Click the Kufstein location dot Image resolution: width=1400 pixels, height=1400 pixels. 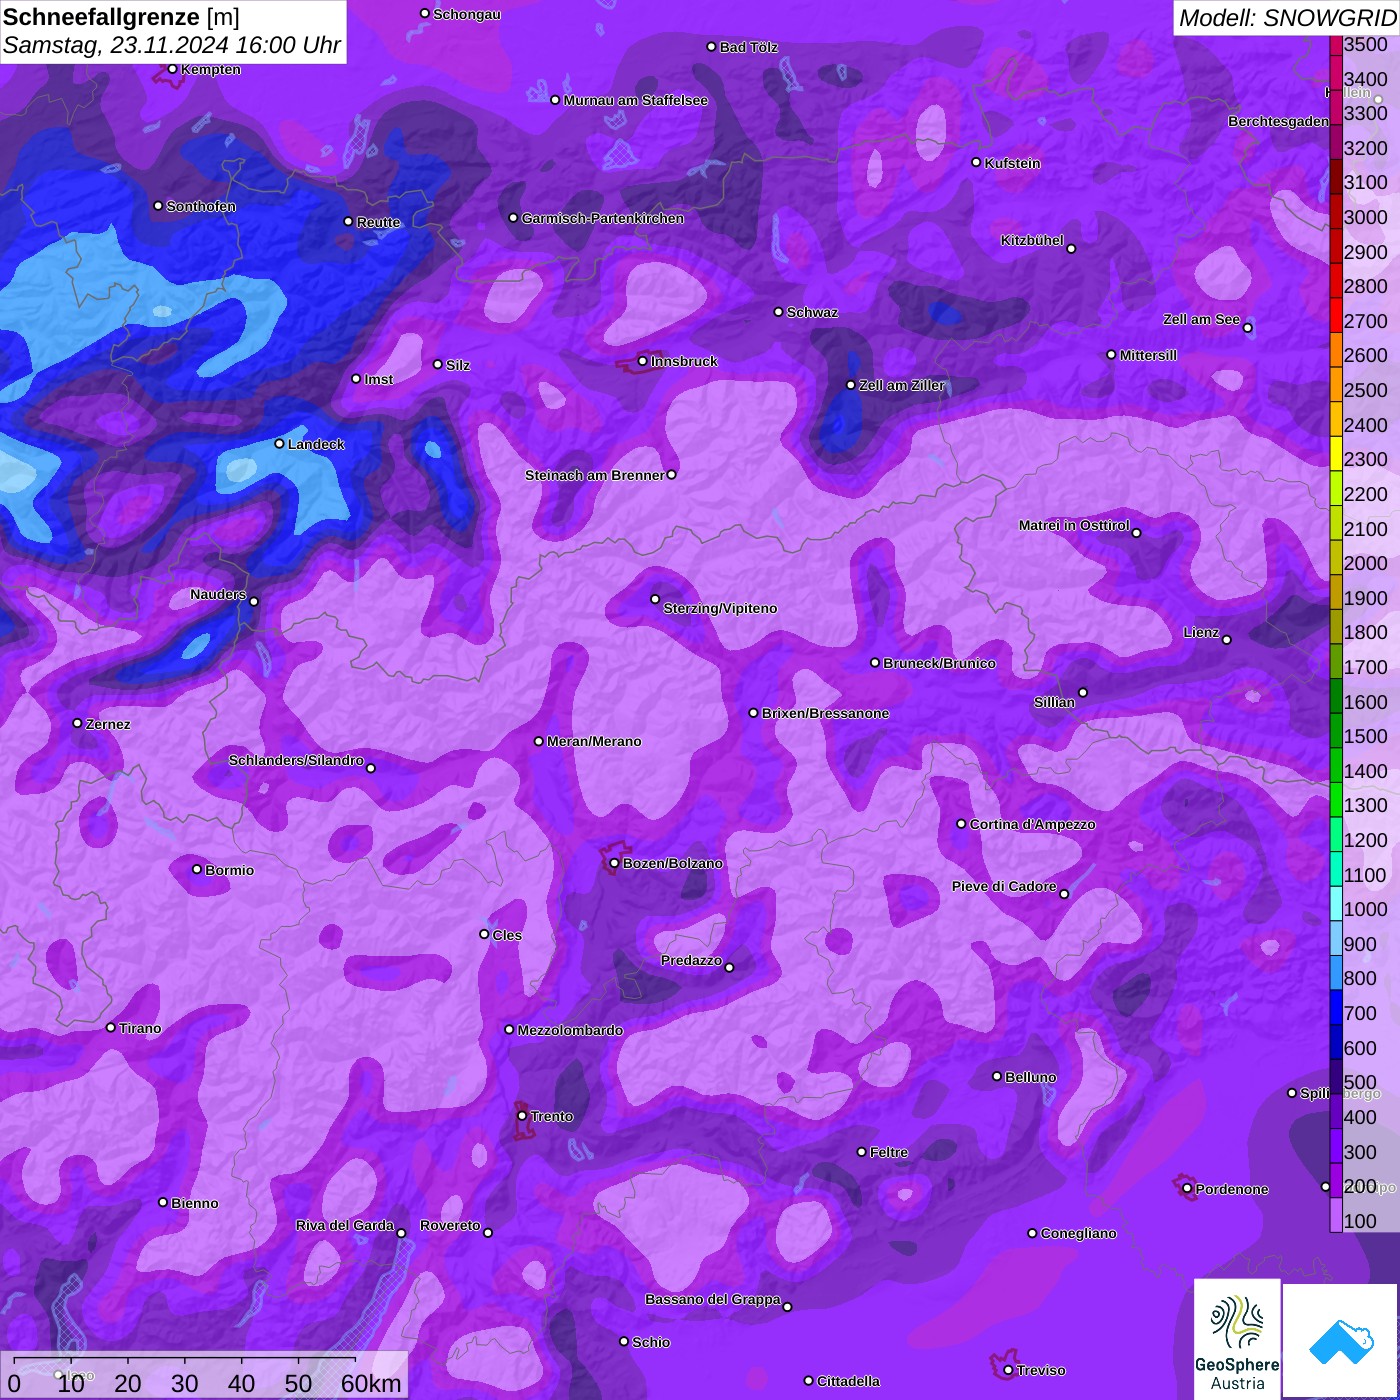(976, 162)
